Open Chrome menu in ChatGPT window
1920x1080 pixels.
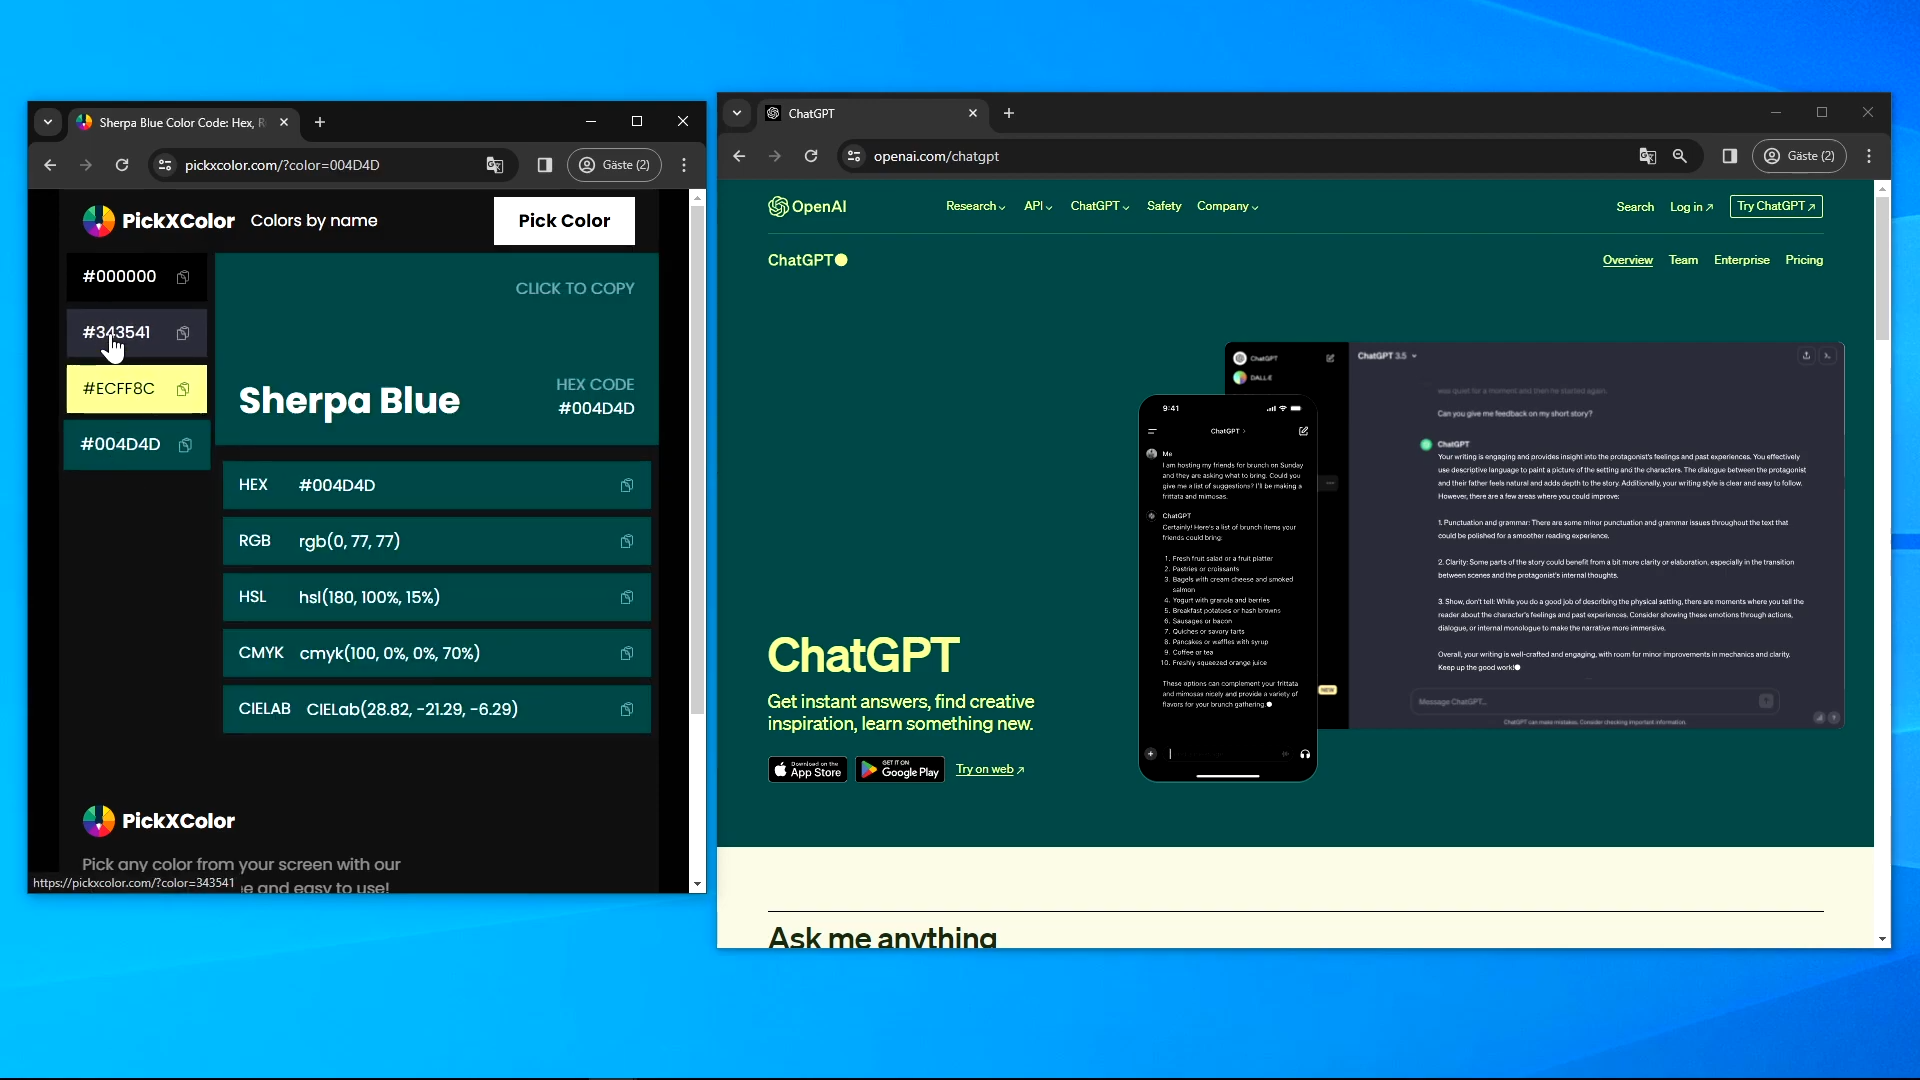click(1869, 156)
